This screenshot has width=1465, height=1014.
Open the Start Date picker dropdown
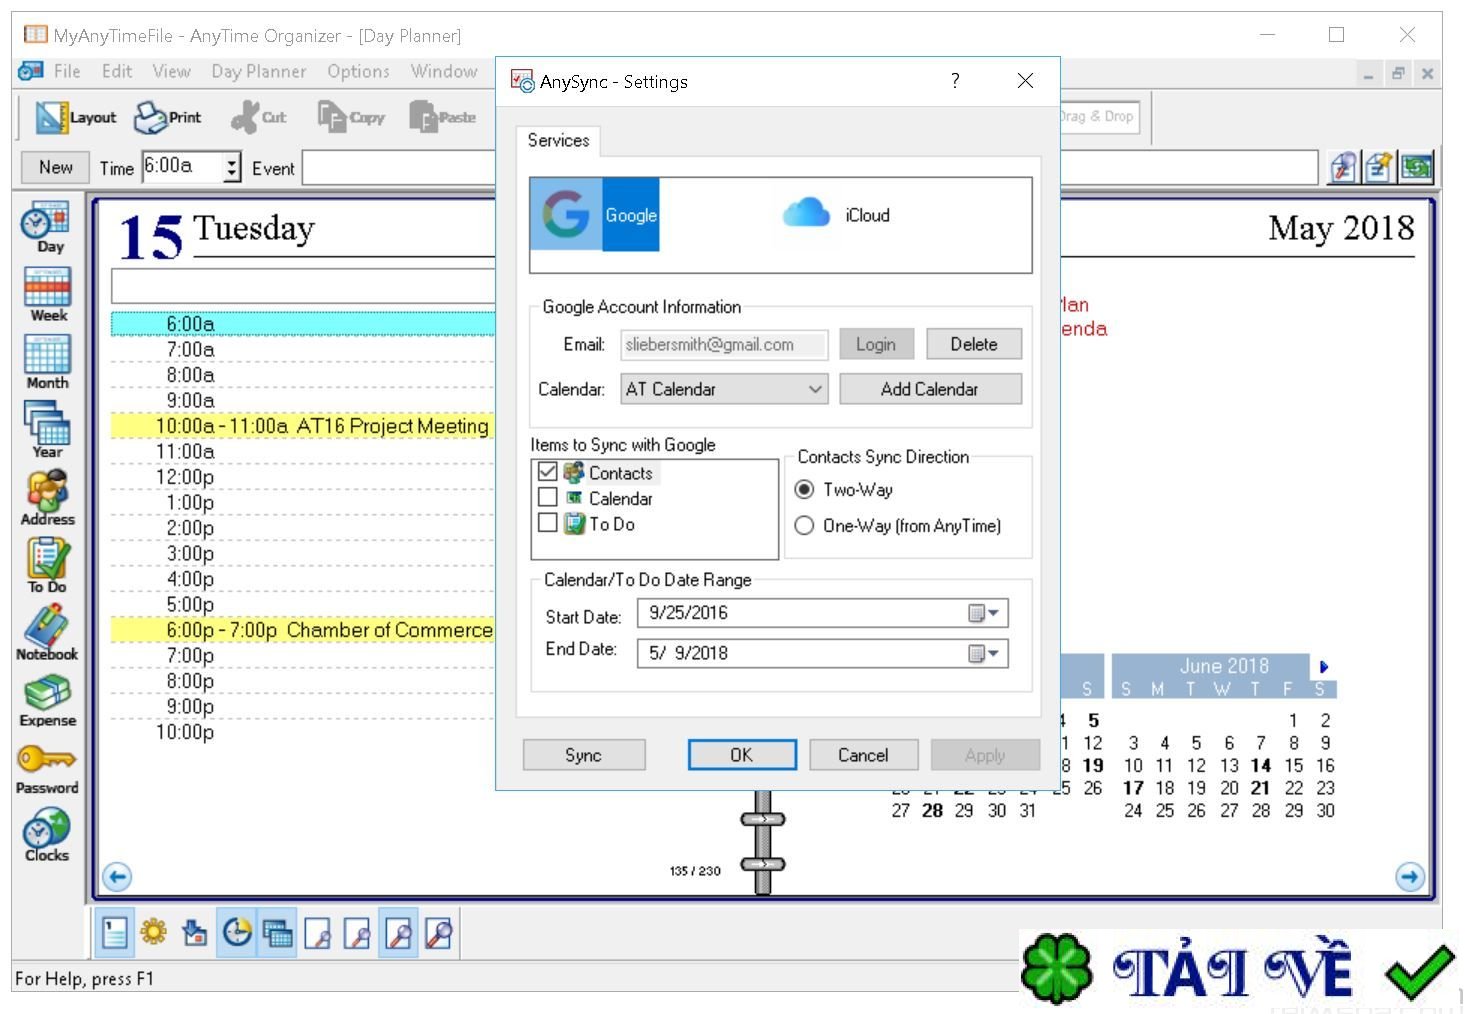pyautogui.click(x=985, y=613)
